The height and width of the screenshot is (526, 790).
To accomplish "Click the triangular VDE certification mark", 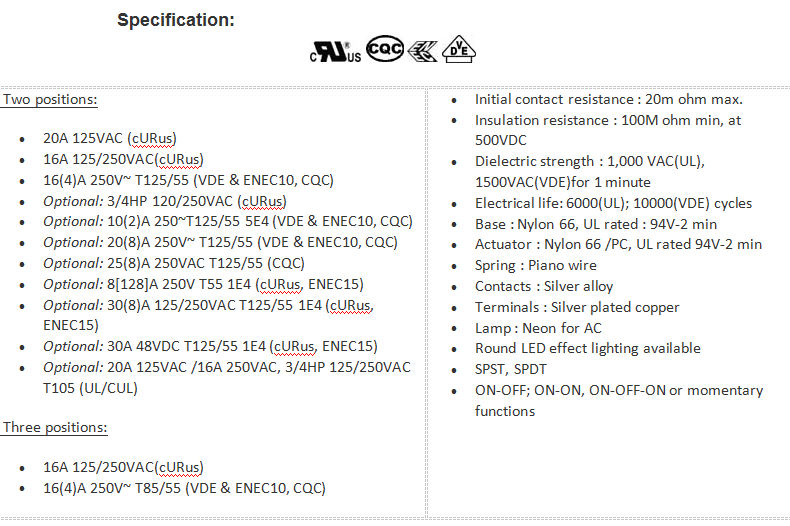I will (x=460, y=50).
